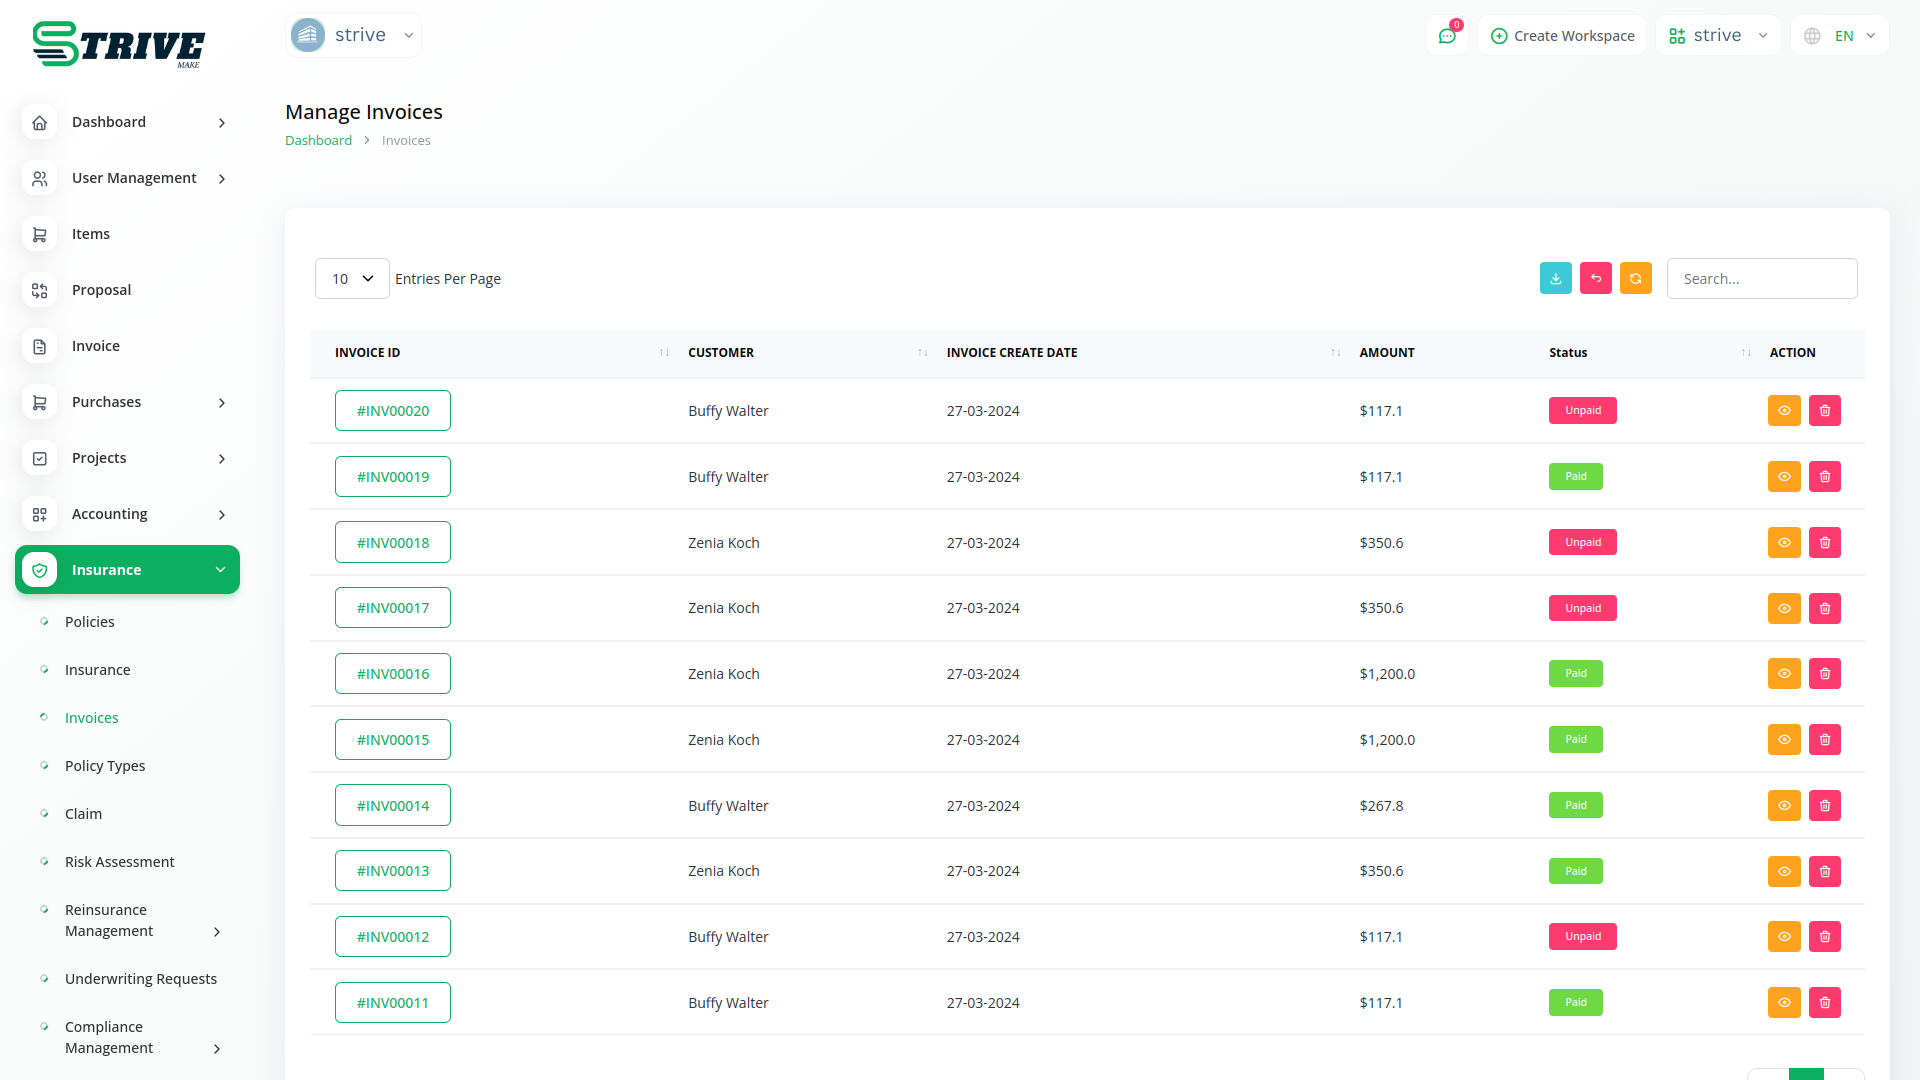Click the download/export icon button
The width and height of the screenshot is (1920, 1080).
pyautogui.click(x=1555, y=279)
